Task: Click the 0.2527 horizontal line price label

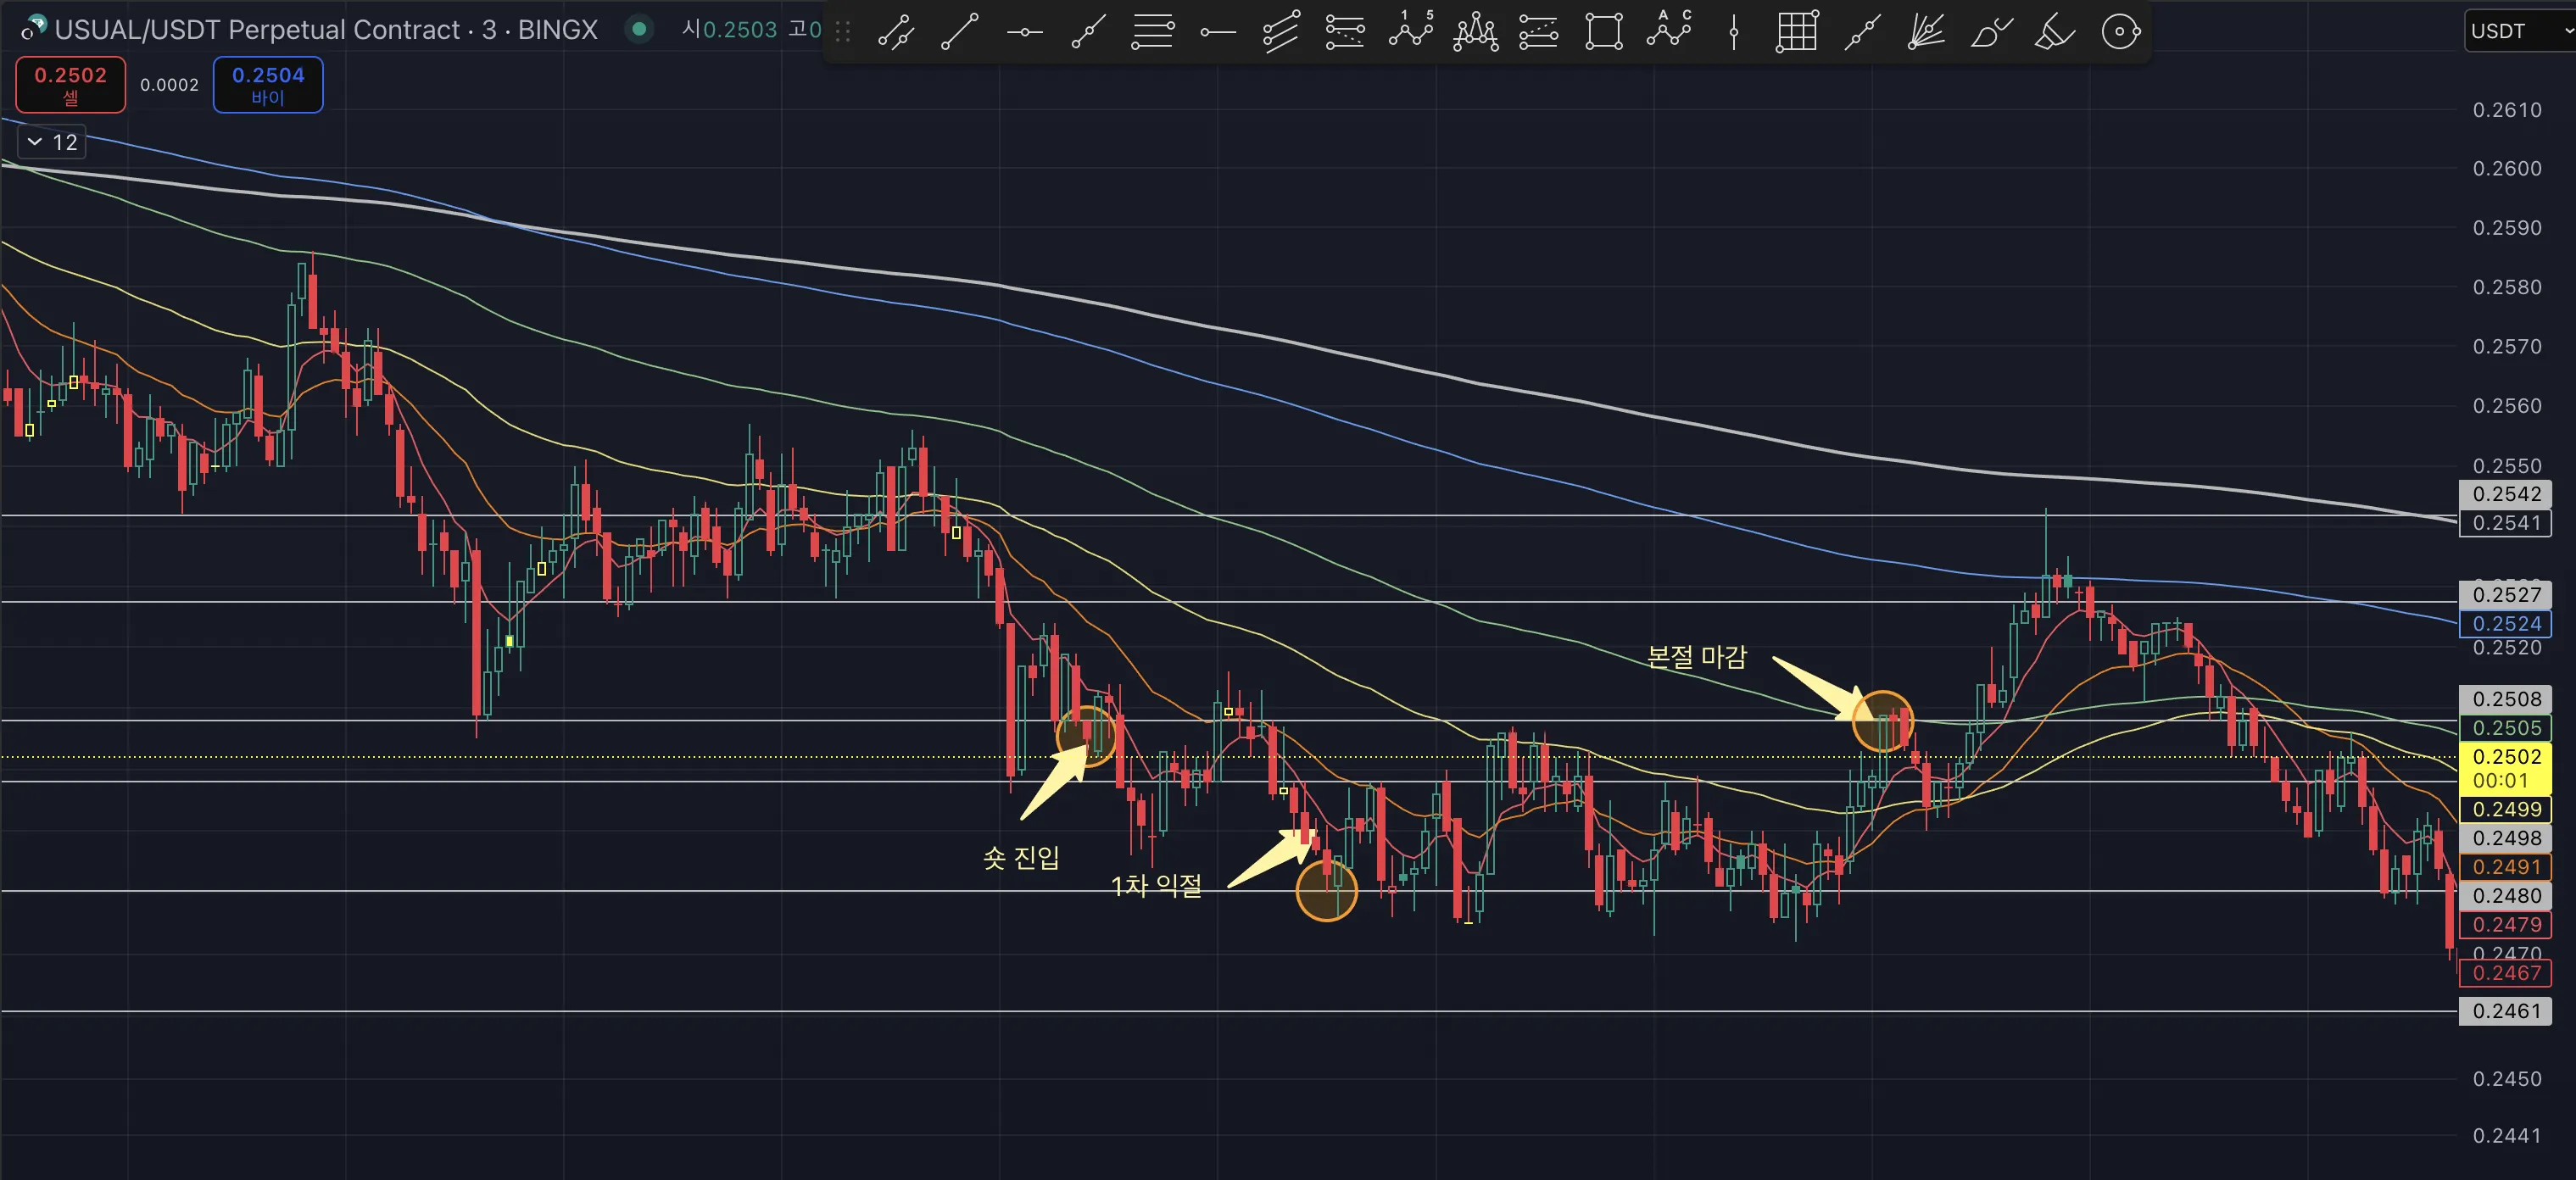Action: [x=2505, y=595]
